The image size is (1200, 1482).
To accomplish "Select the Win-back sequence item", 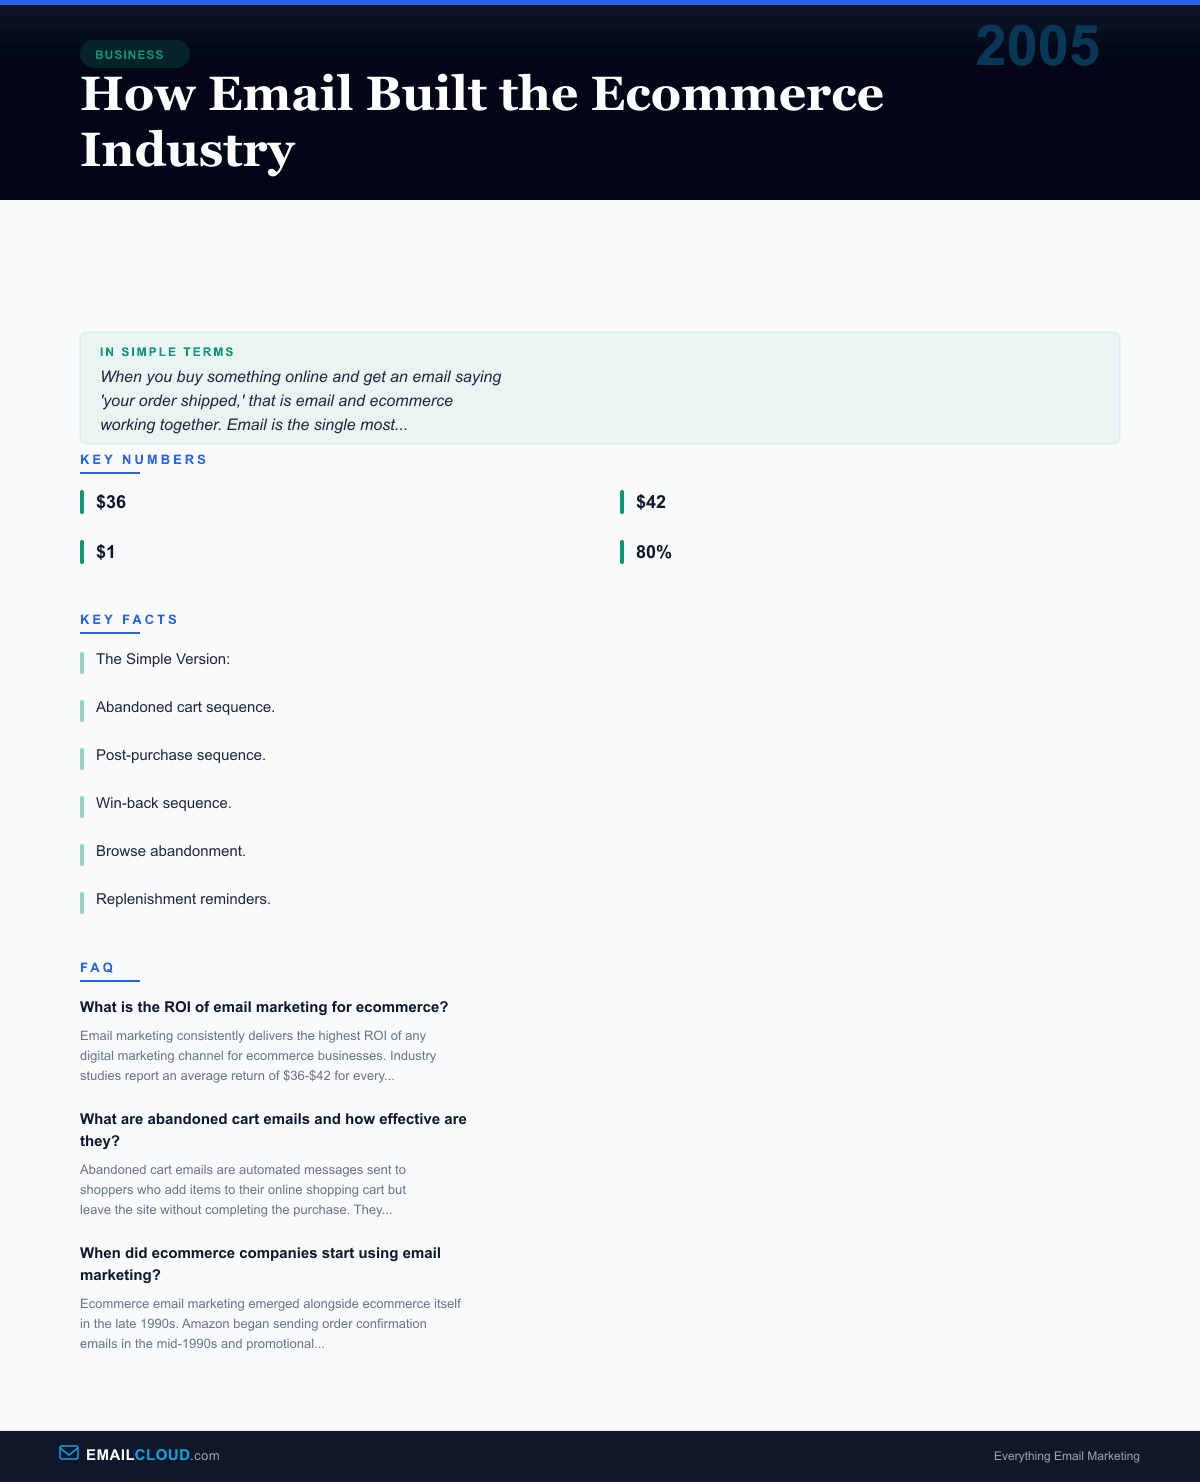I will pyautogui.click(x=164, y=803).
